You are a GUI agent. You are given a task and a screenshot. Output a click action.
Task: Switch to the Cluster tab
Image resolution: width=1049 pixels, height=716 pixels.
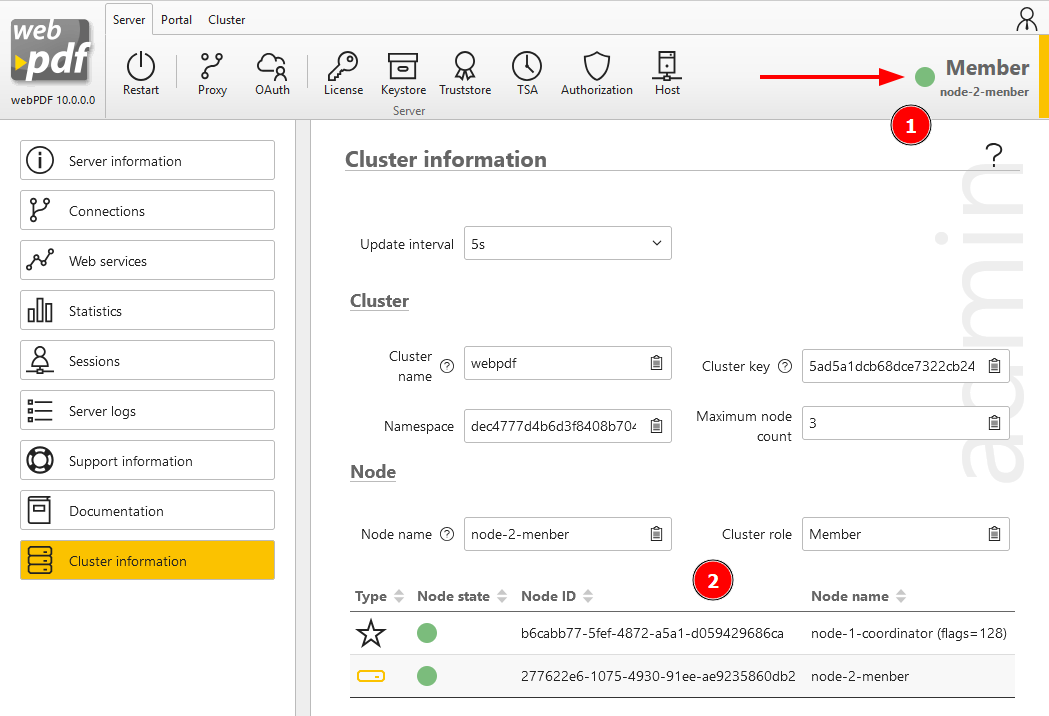(226, 19)
